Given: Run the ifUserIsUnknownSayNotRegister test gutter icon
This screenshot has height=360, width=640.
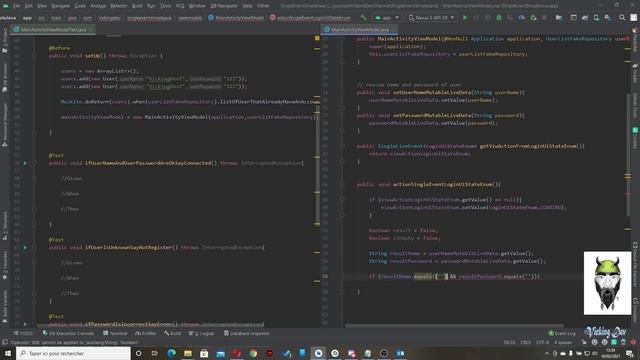Looking at the screenshot, I should tap(25, 247).
